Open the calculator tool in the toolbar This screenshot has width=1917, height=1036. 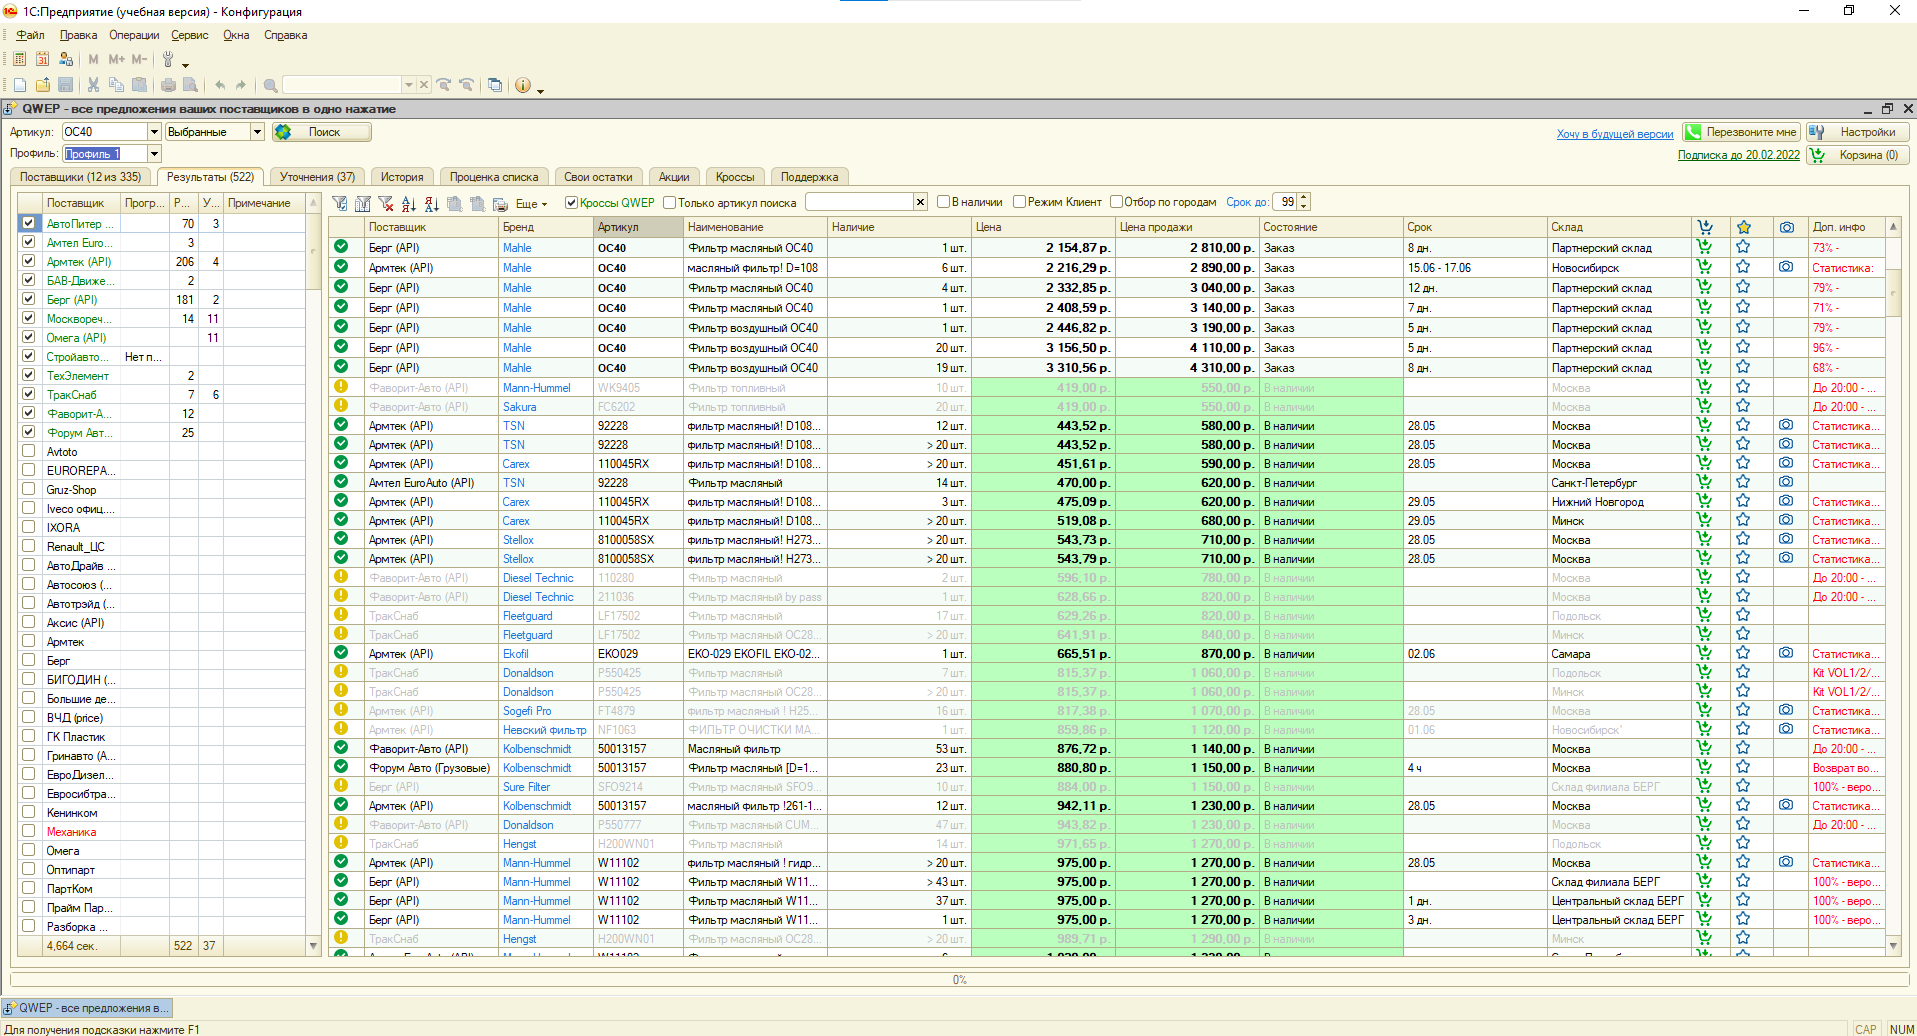click(19, 59)
